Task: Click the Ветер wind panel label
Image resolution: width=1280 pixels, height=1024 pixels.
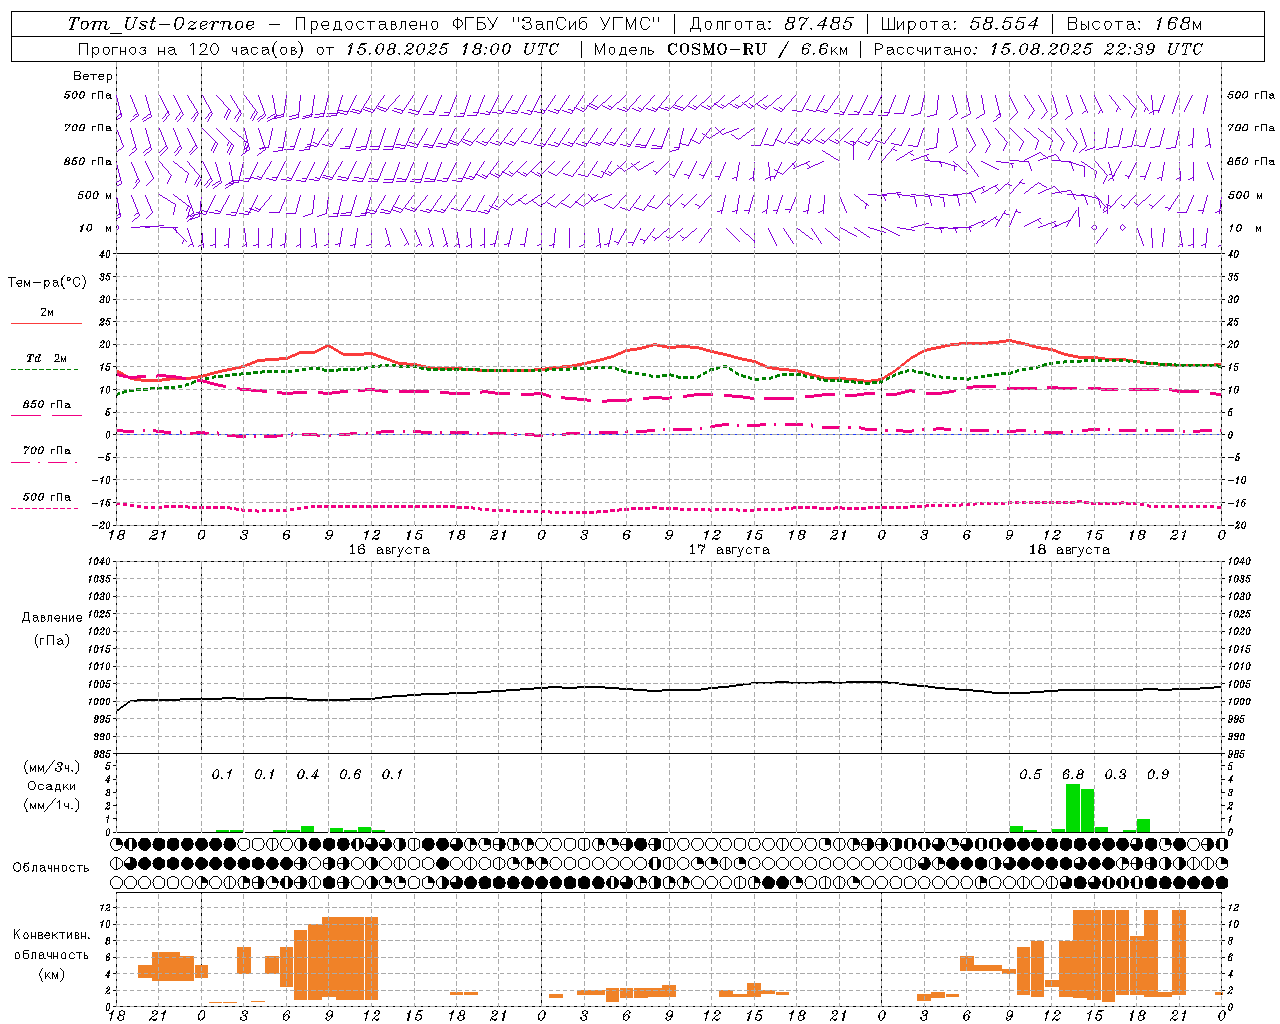Action: 93,76
